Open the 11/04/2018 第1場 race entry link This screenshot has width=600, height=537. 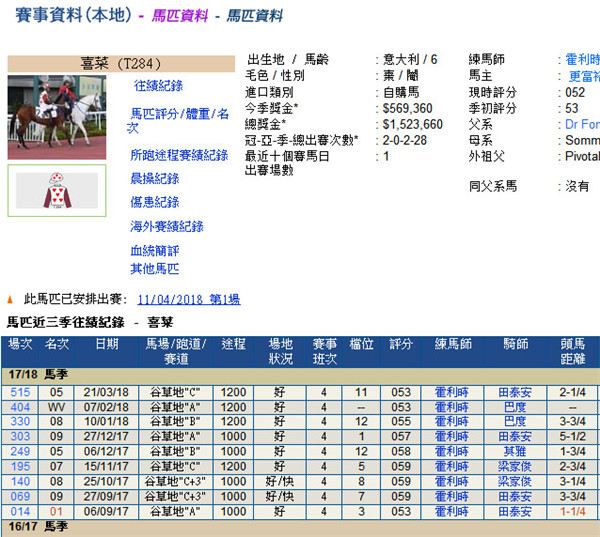point(188,299)
